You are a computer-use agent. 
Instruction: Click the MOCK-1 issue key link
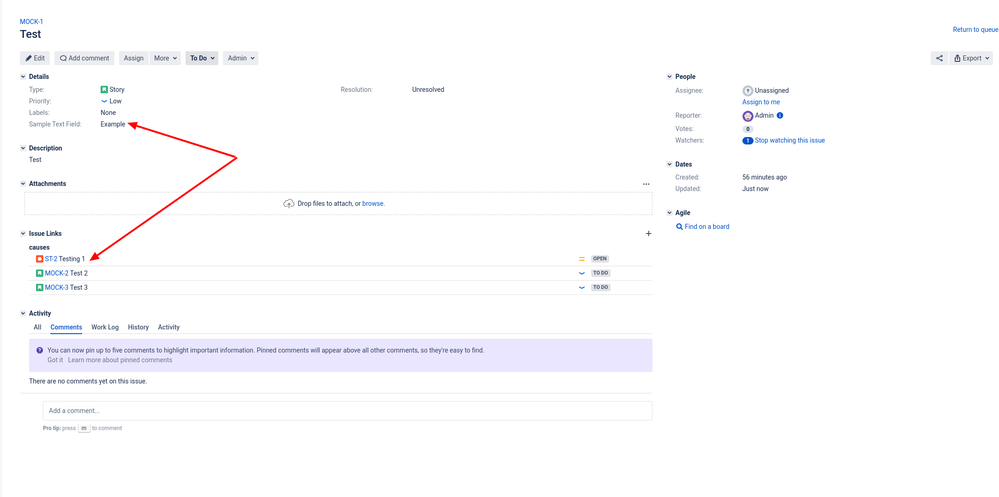32,22
